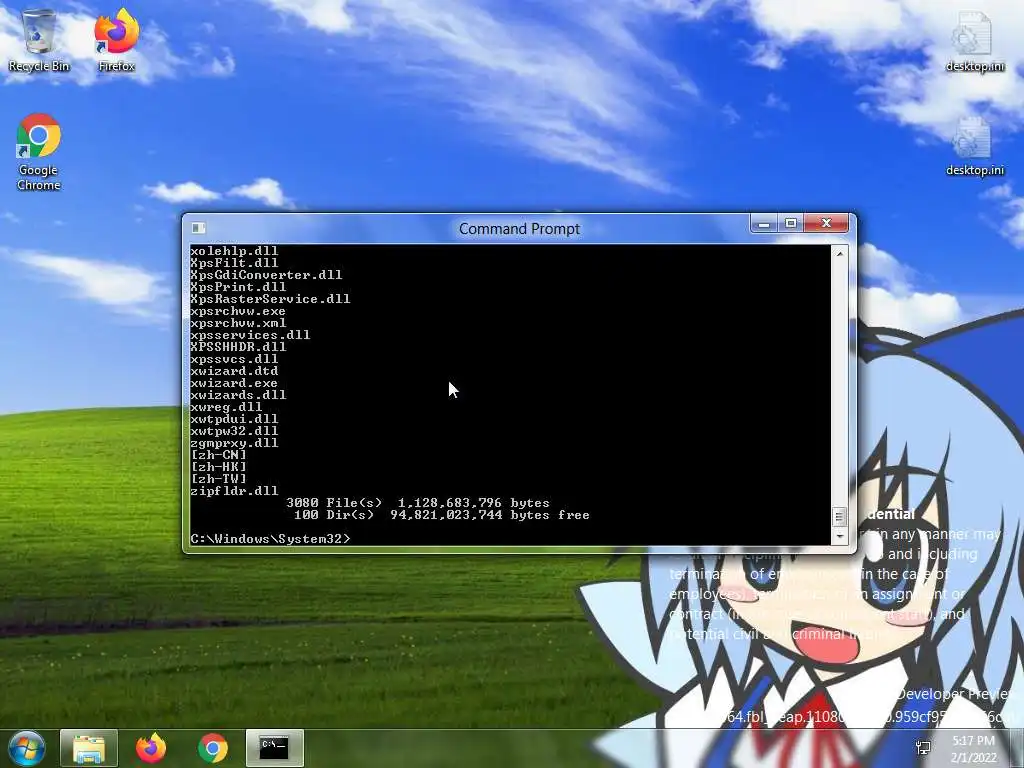Screen dimensions: 1024x768
Task: Launch Firefox from the taskbar
Action: click(151, 748)
